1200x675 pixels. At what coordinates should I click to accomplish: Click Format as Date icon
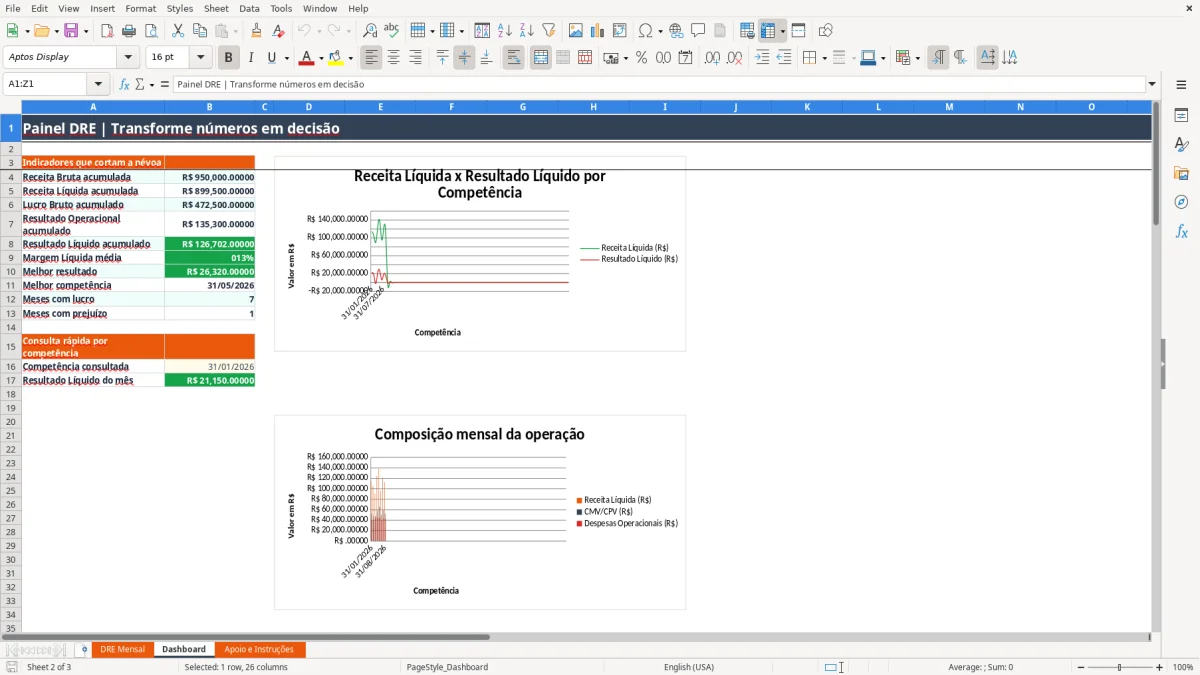686,58
